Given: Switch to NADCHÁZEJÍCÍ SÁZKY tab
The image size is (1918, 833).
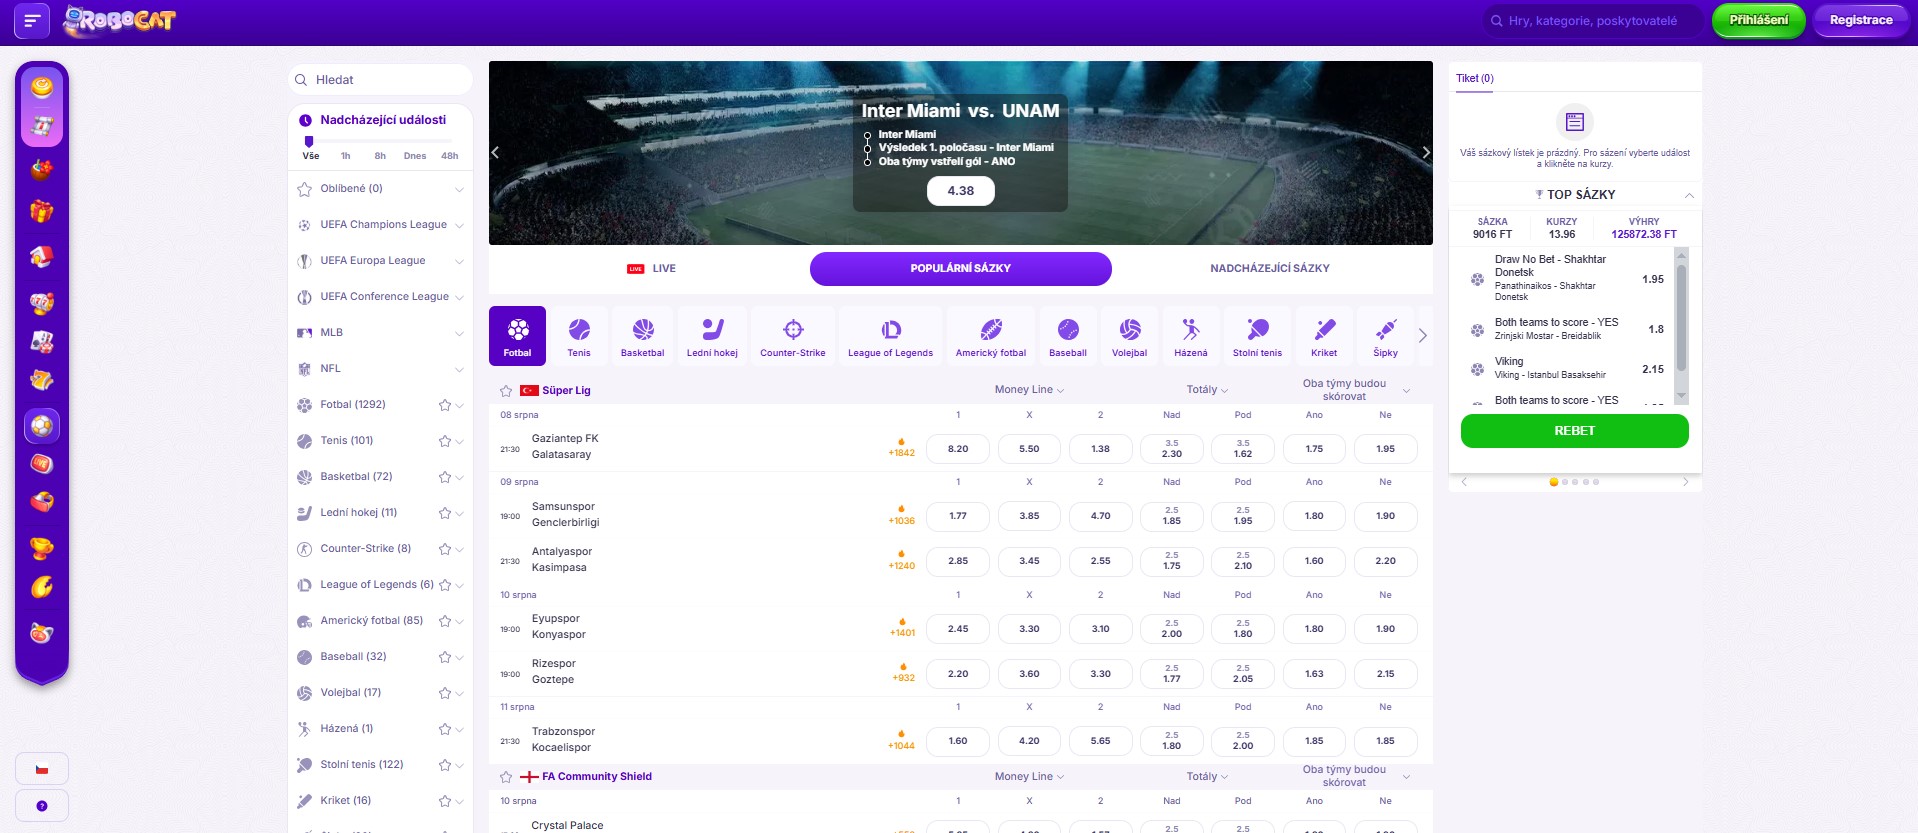Looking at the screenshot, I should click(1270, 269).
